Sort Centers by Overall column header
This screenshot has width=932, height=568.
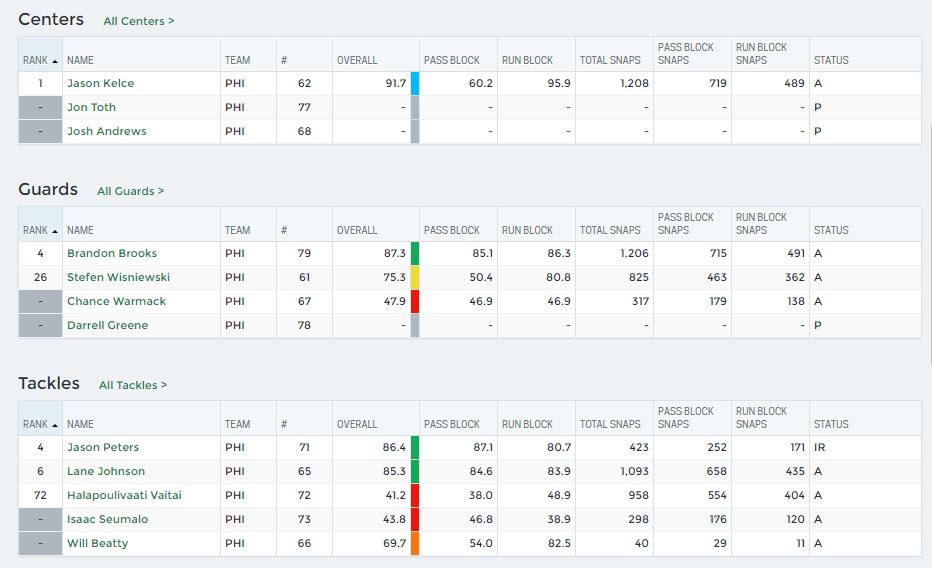[357, 60]
